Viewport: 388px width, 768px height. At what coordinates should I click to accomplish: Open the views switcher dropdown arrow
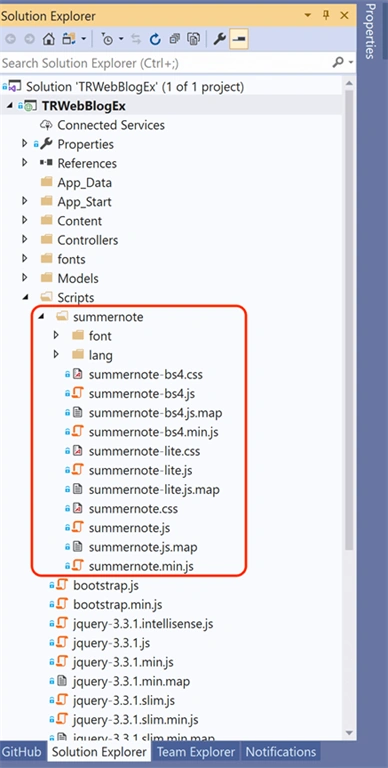pyautogui.click(x=83, y=40)
